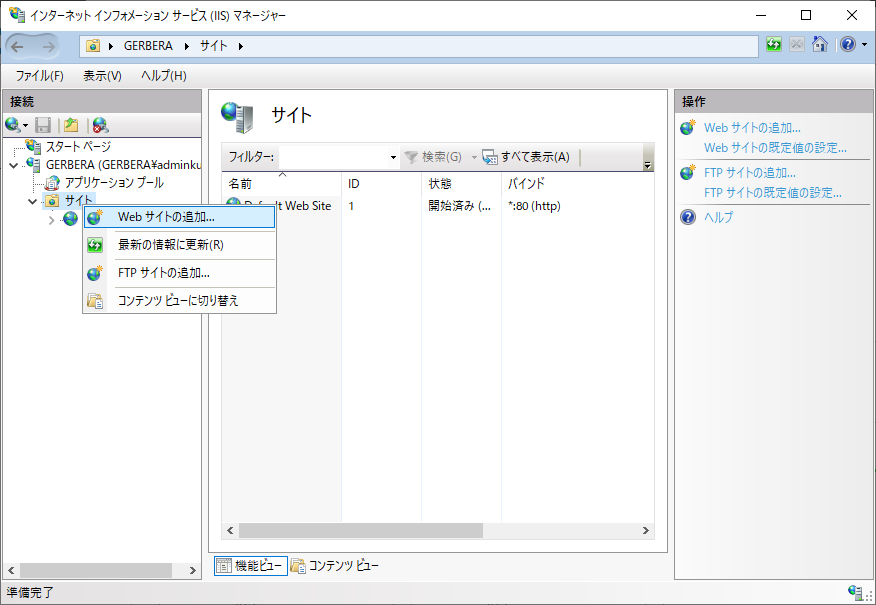Click the blue help icon in the top toolbar
The width and height of the screenshot is (876, 605).
846,45
